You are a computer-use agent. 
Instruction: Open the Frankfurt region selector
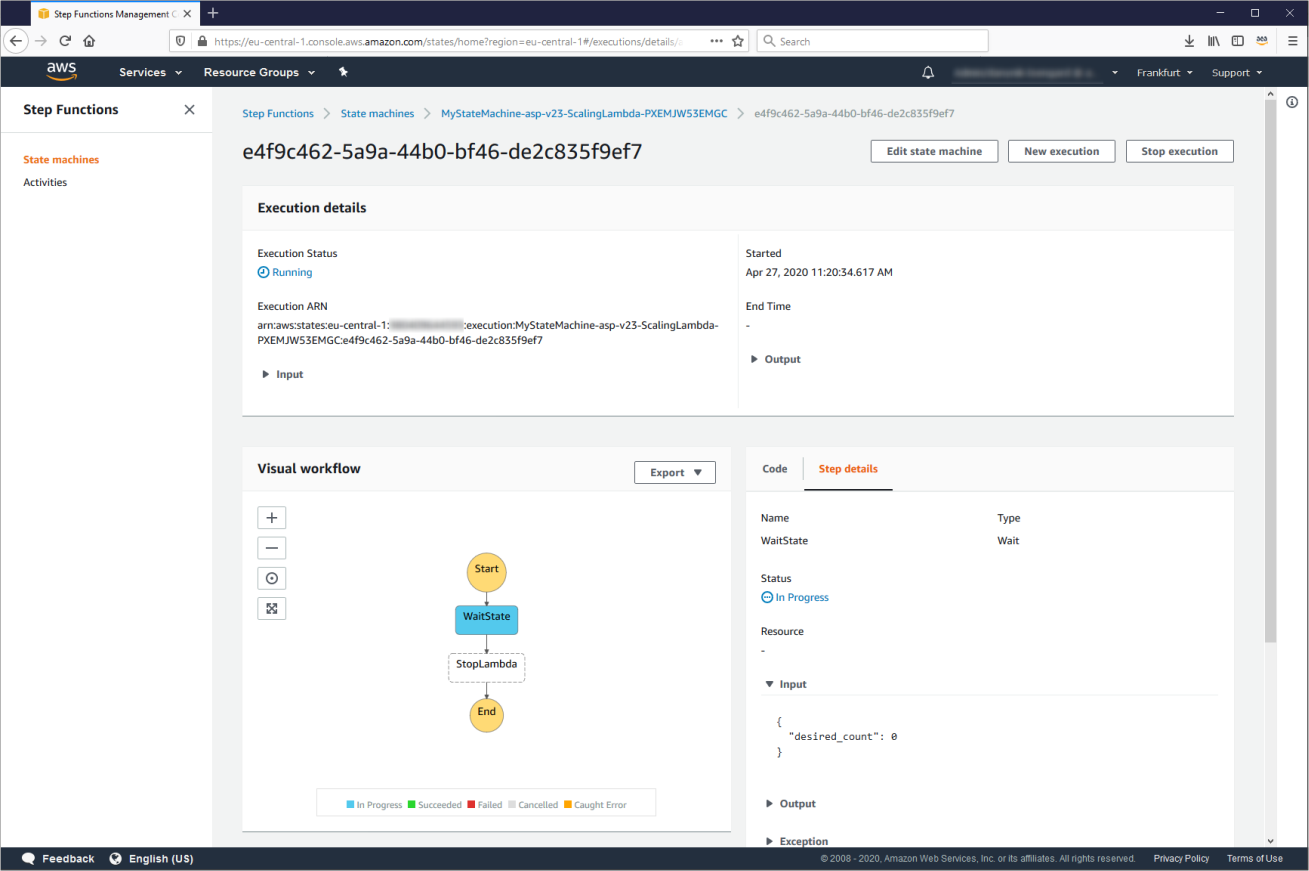coord(1165,73)
